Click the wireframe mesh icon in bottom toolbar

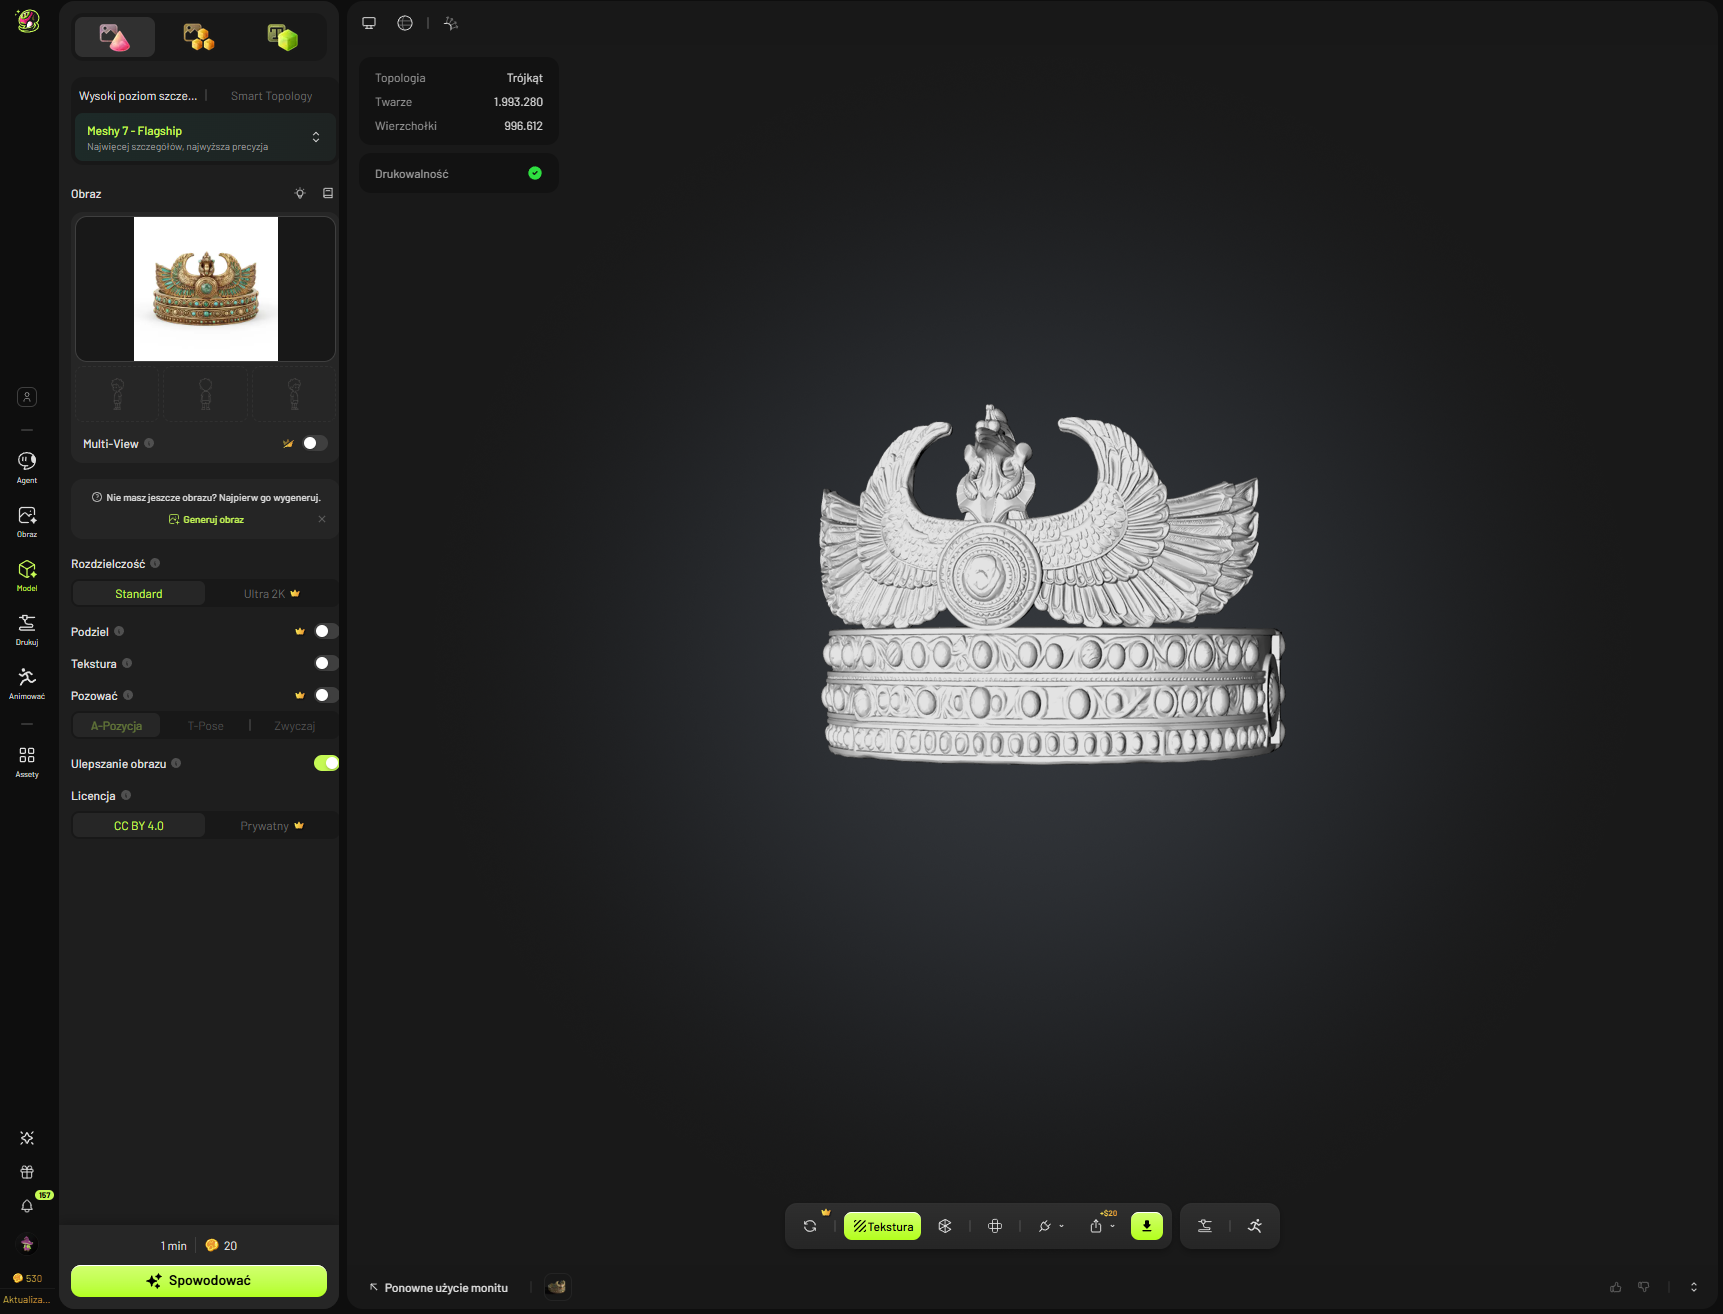pyautogui.click(x=945, y=1226)
